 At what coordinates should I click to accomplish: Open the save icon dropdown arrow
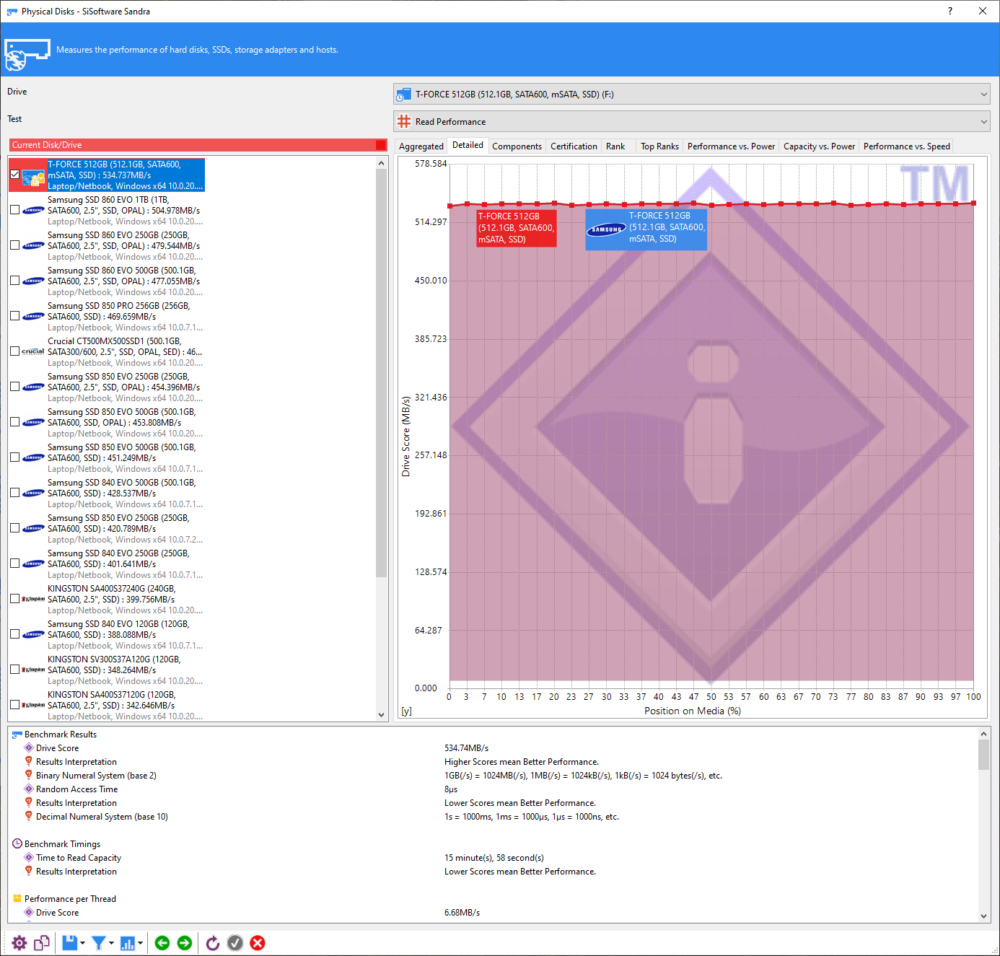click(83, 943)
